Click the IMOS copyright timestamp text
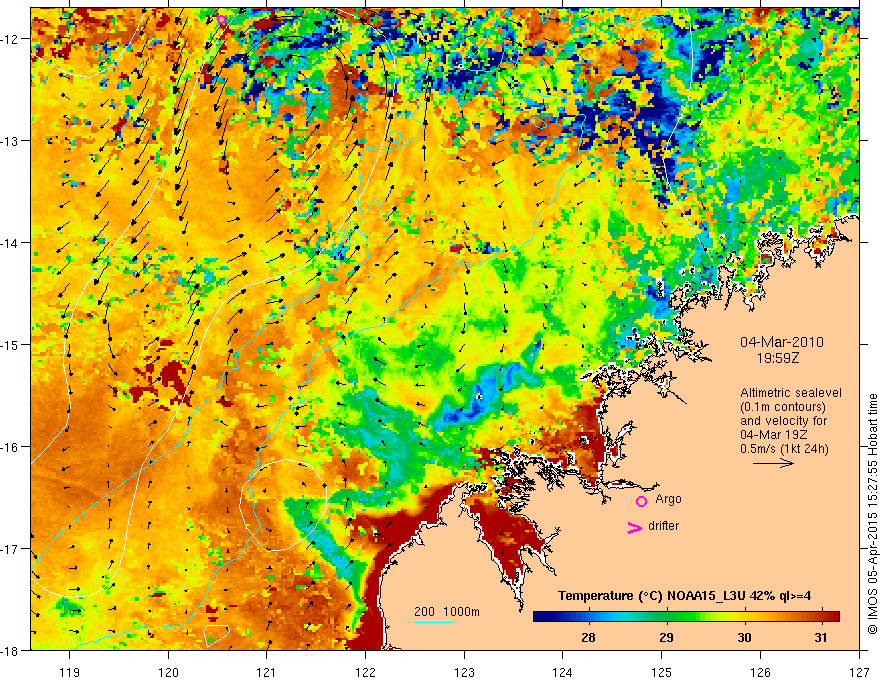Image resolution: width=880 pixels, height=680 pixels. pos(872,513)
